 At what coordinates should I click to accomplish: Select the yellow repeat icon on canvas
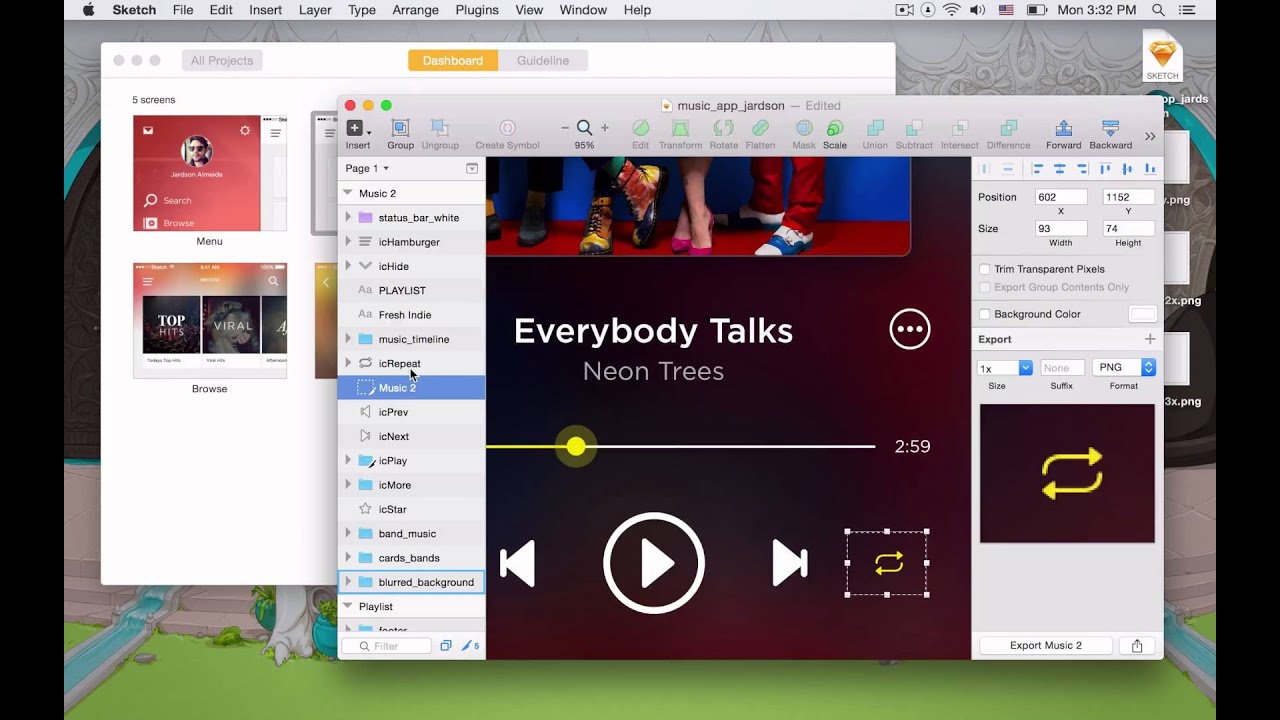coord(888,564)
